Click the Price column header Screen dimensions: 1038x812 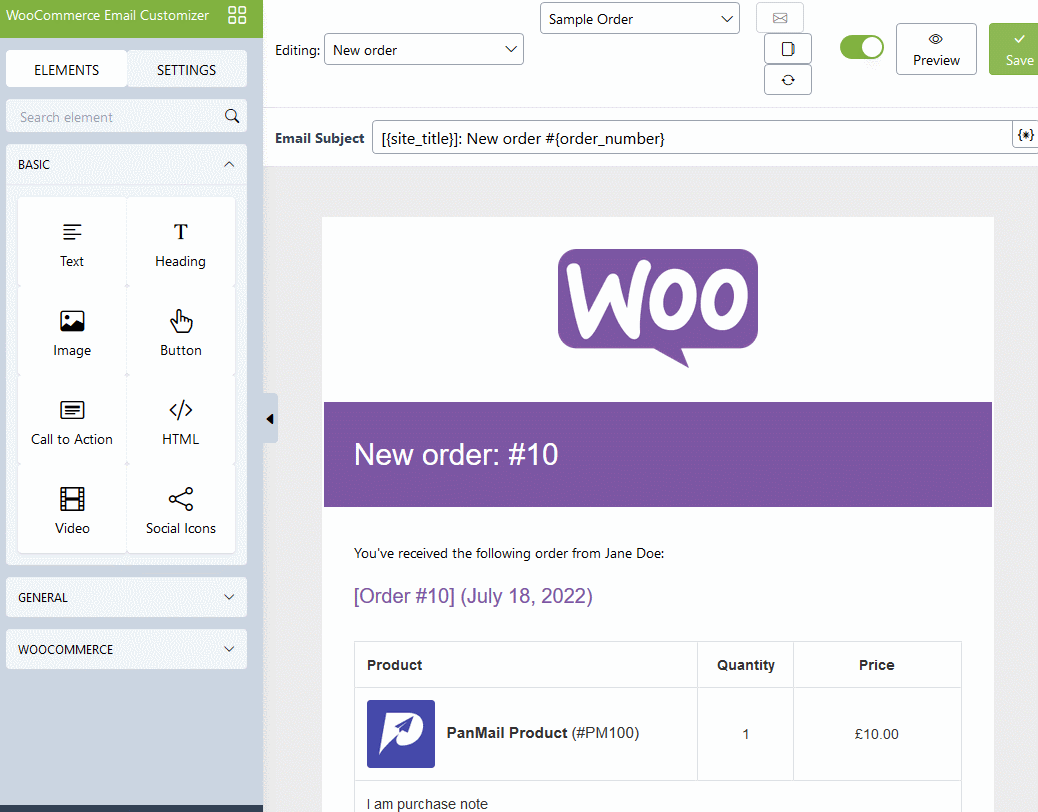point(876,665)
